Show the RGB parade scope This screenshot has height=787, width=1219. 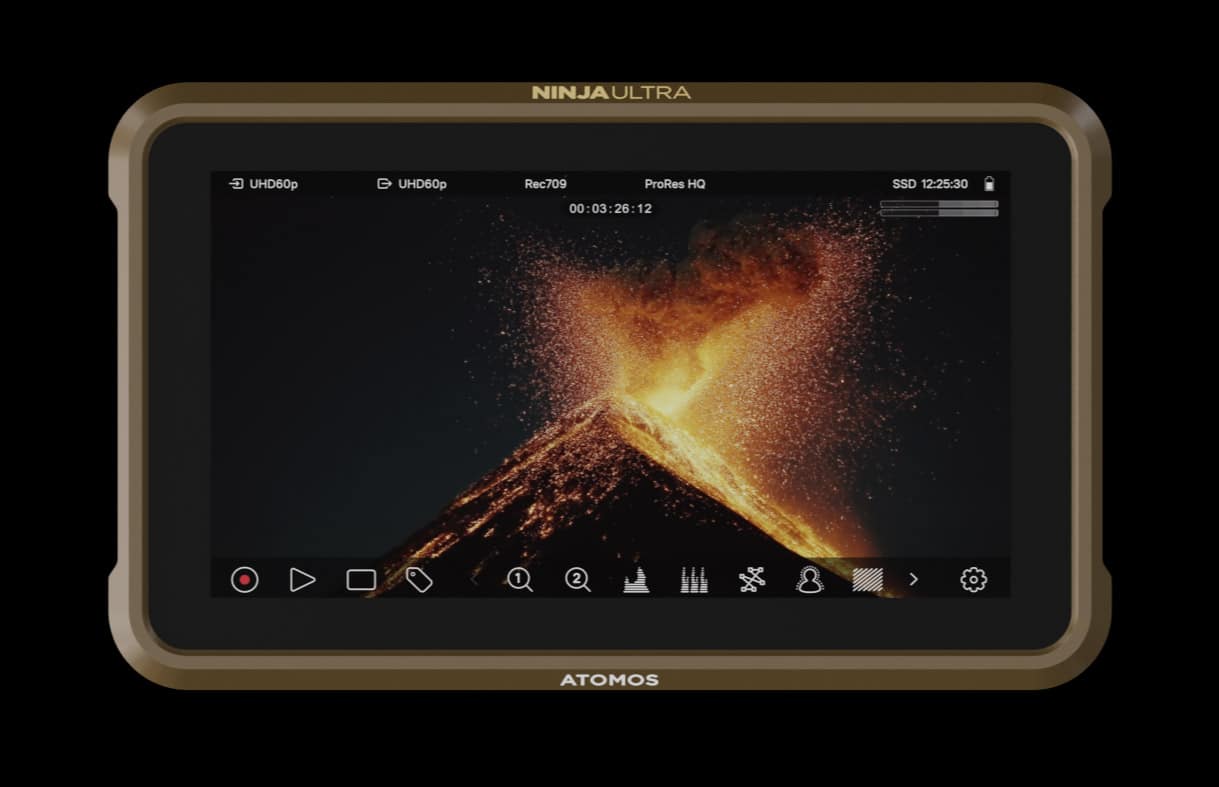click(x=694, y=580)
